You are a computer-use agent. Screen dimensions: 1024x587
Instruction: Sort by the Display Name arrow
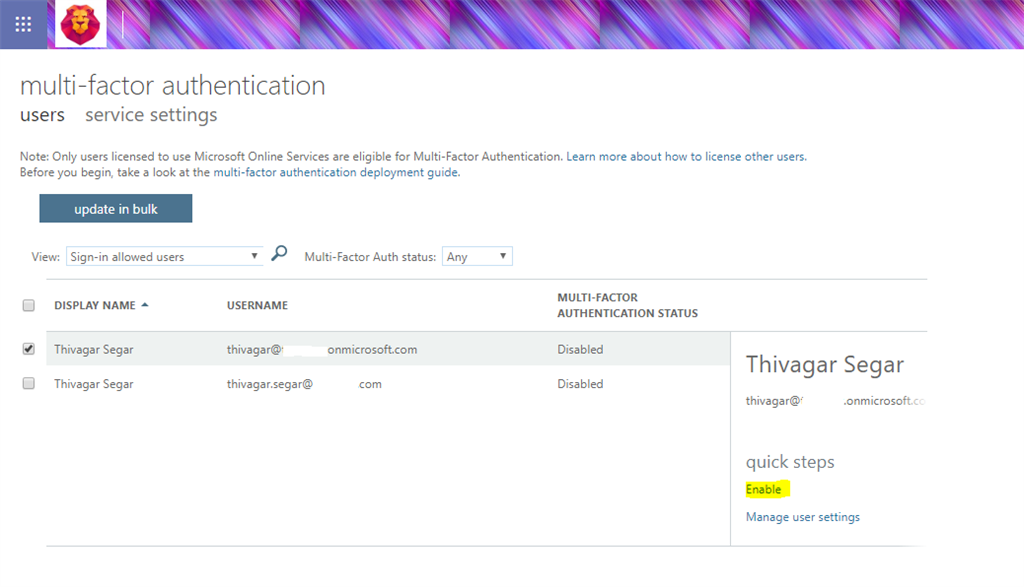[145, 305]
